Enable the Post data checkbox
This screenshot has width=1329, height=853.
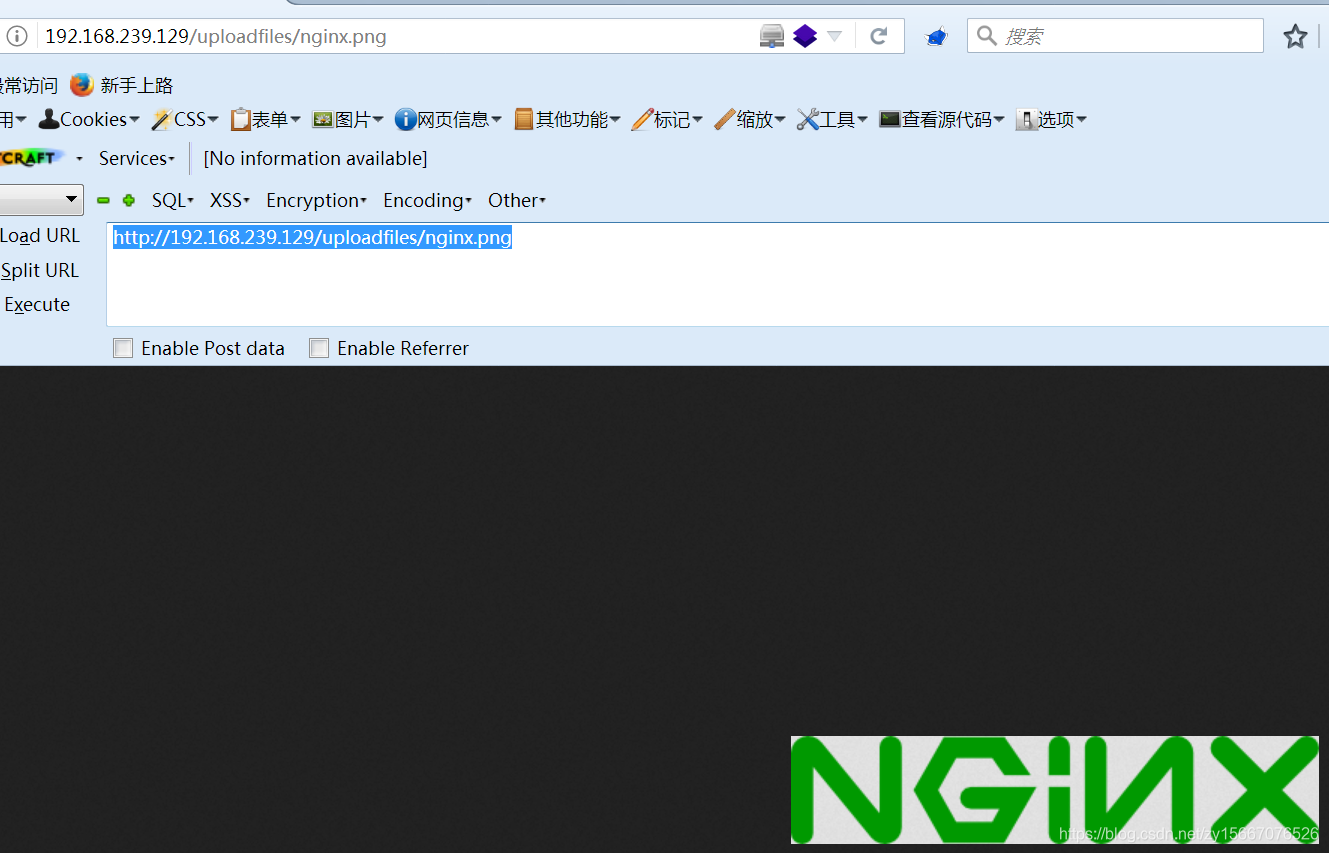point(123,348)
